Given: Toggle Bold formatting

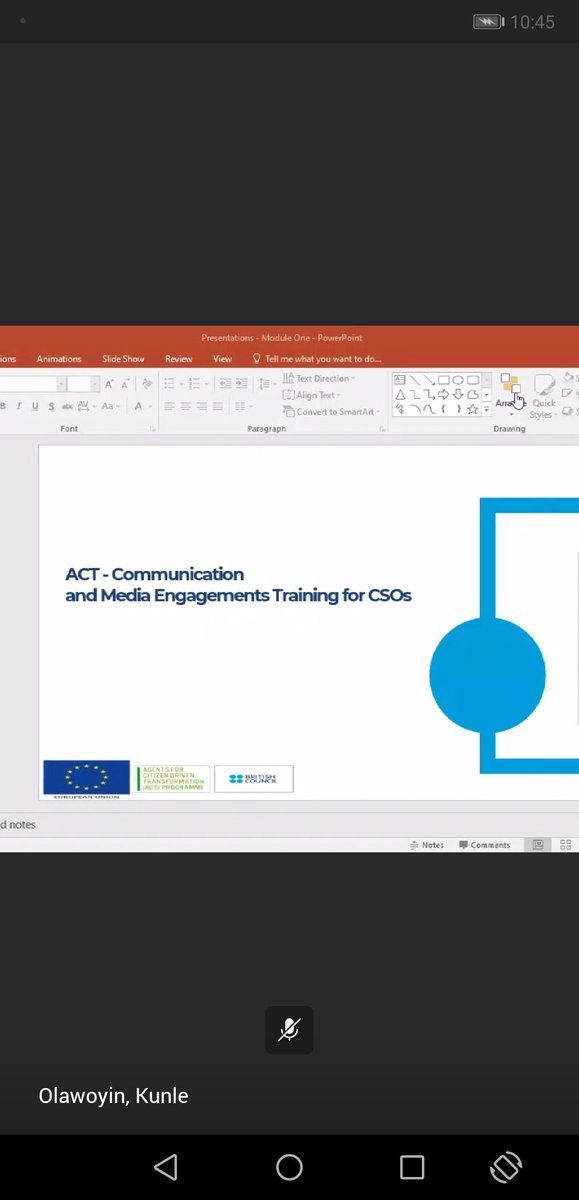Looking at the screenshot, I should coord(4,406).
